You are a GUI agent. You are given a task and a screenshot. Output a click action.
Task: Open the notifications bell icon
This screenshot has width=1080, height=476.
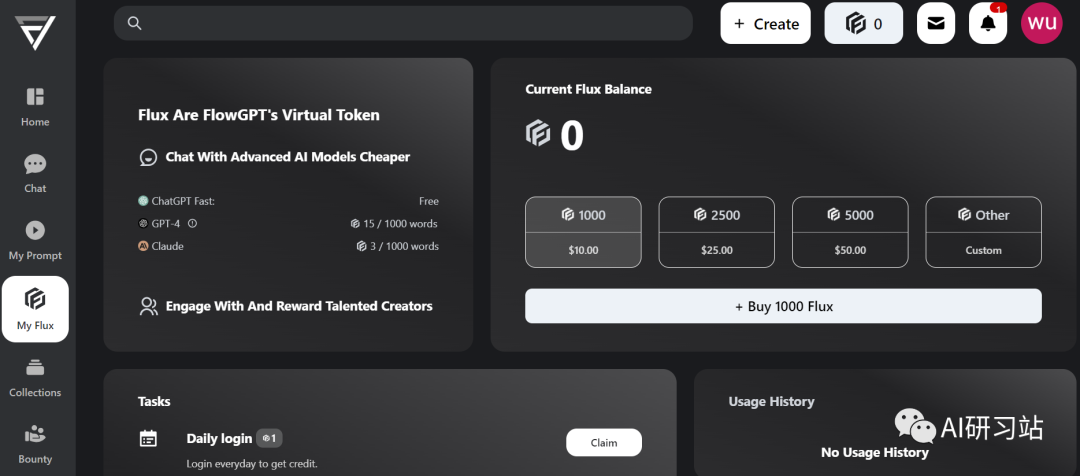(x=988, y=23)
